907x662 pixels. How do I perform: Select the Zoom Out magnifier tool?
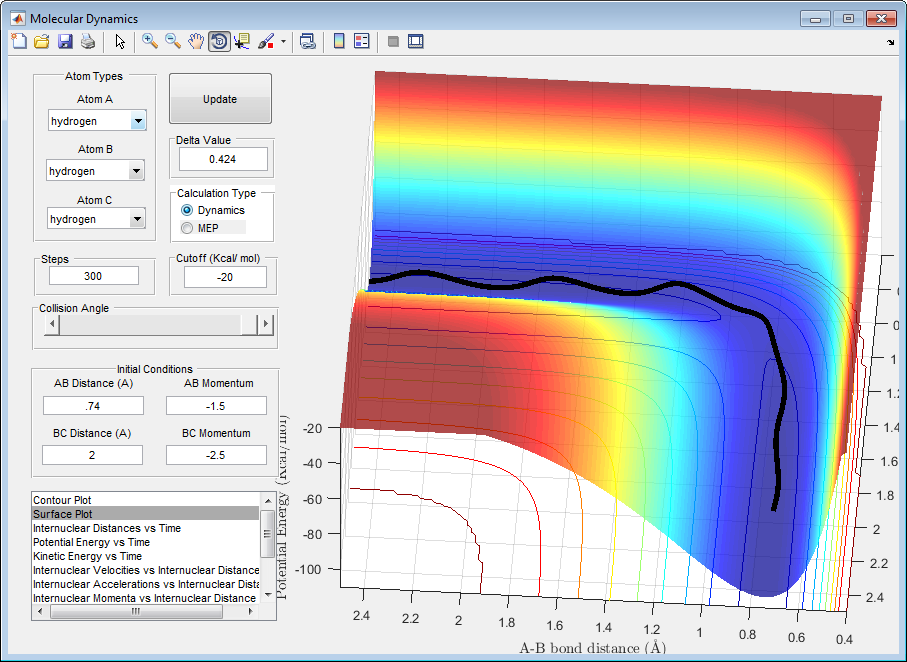(x=173, y=41)
